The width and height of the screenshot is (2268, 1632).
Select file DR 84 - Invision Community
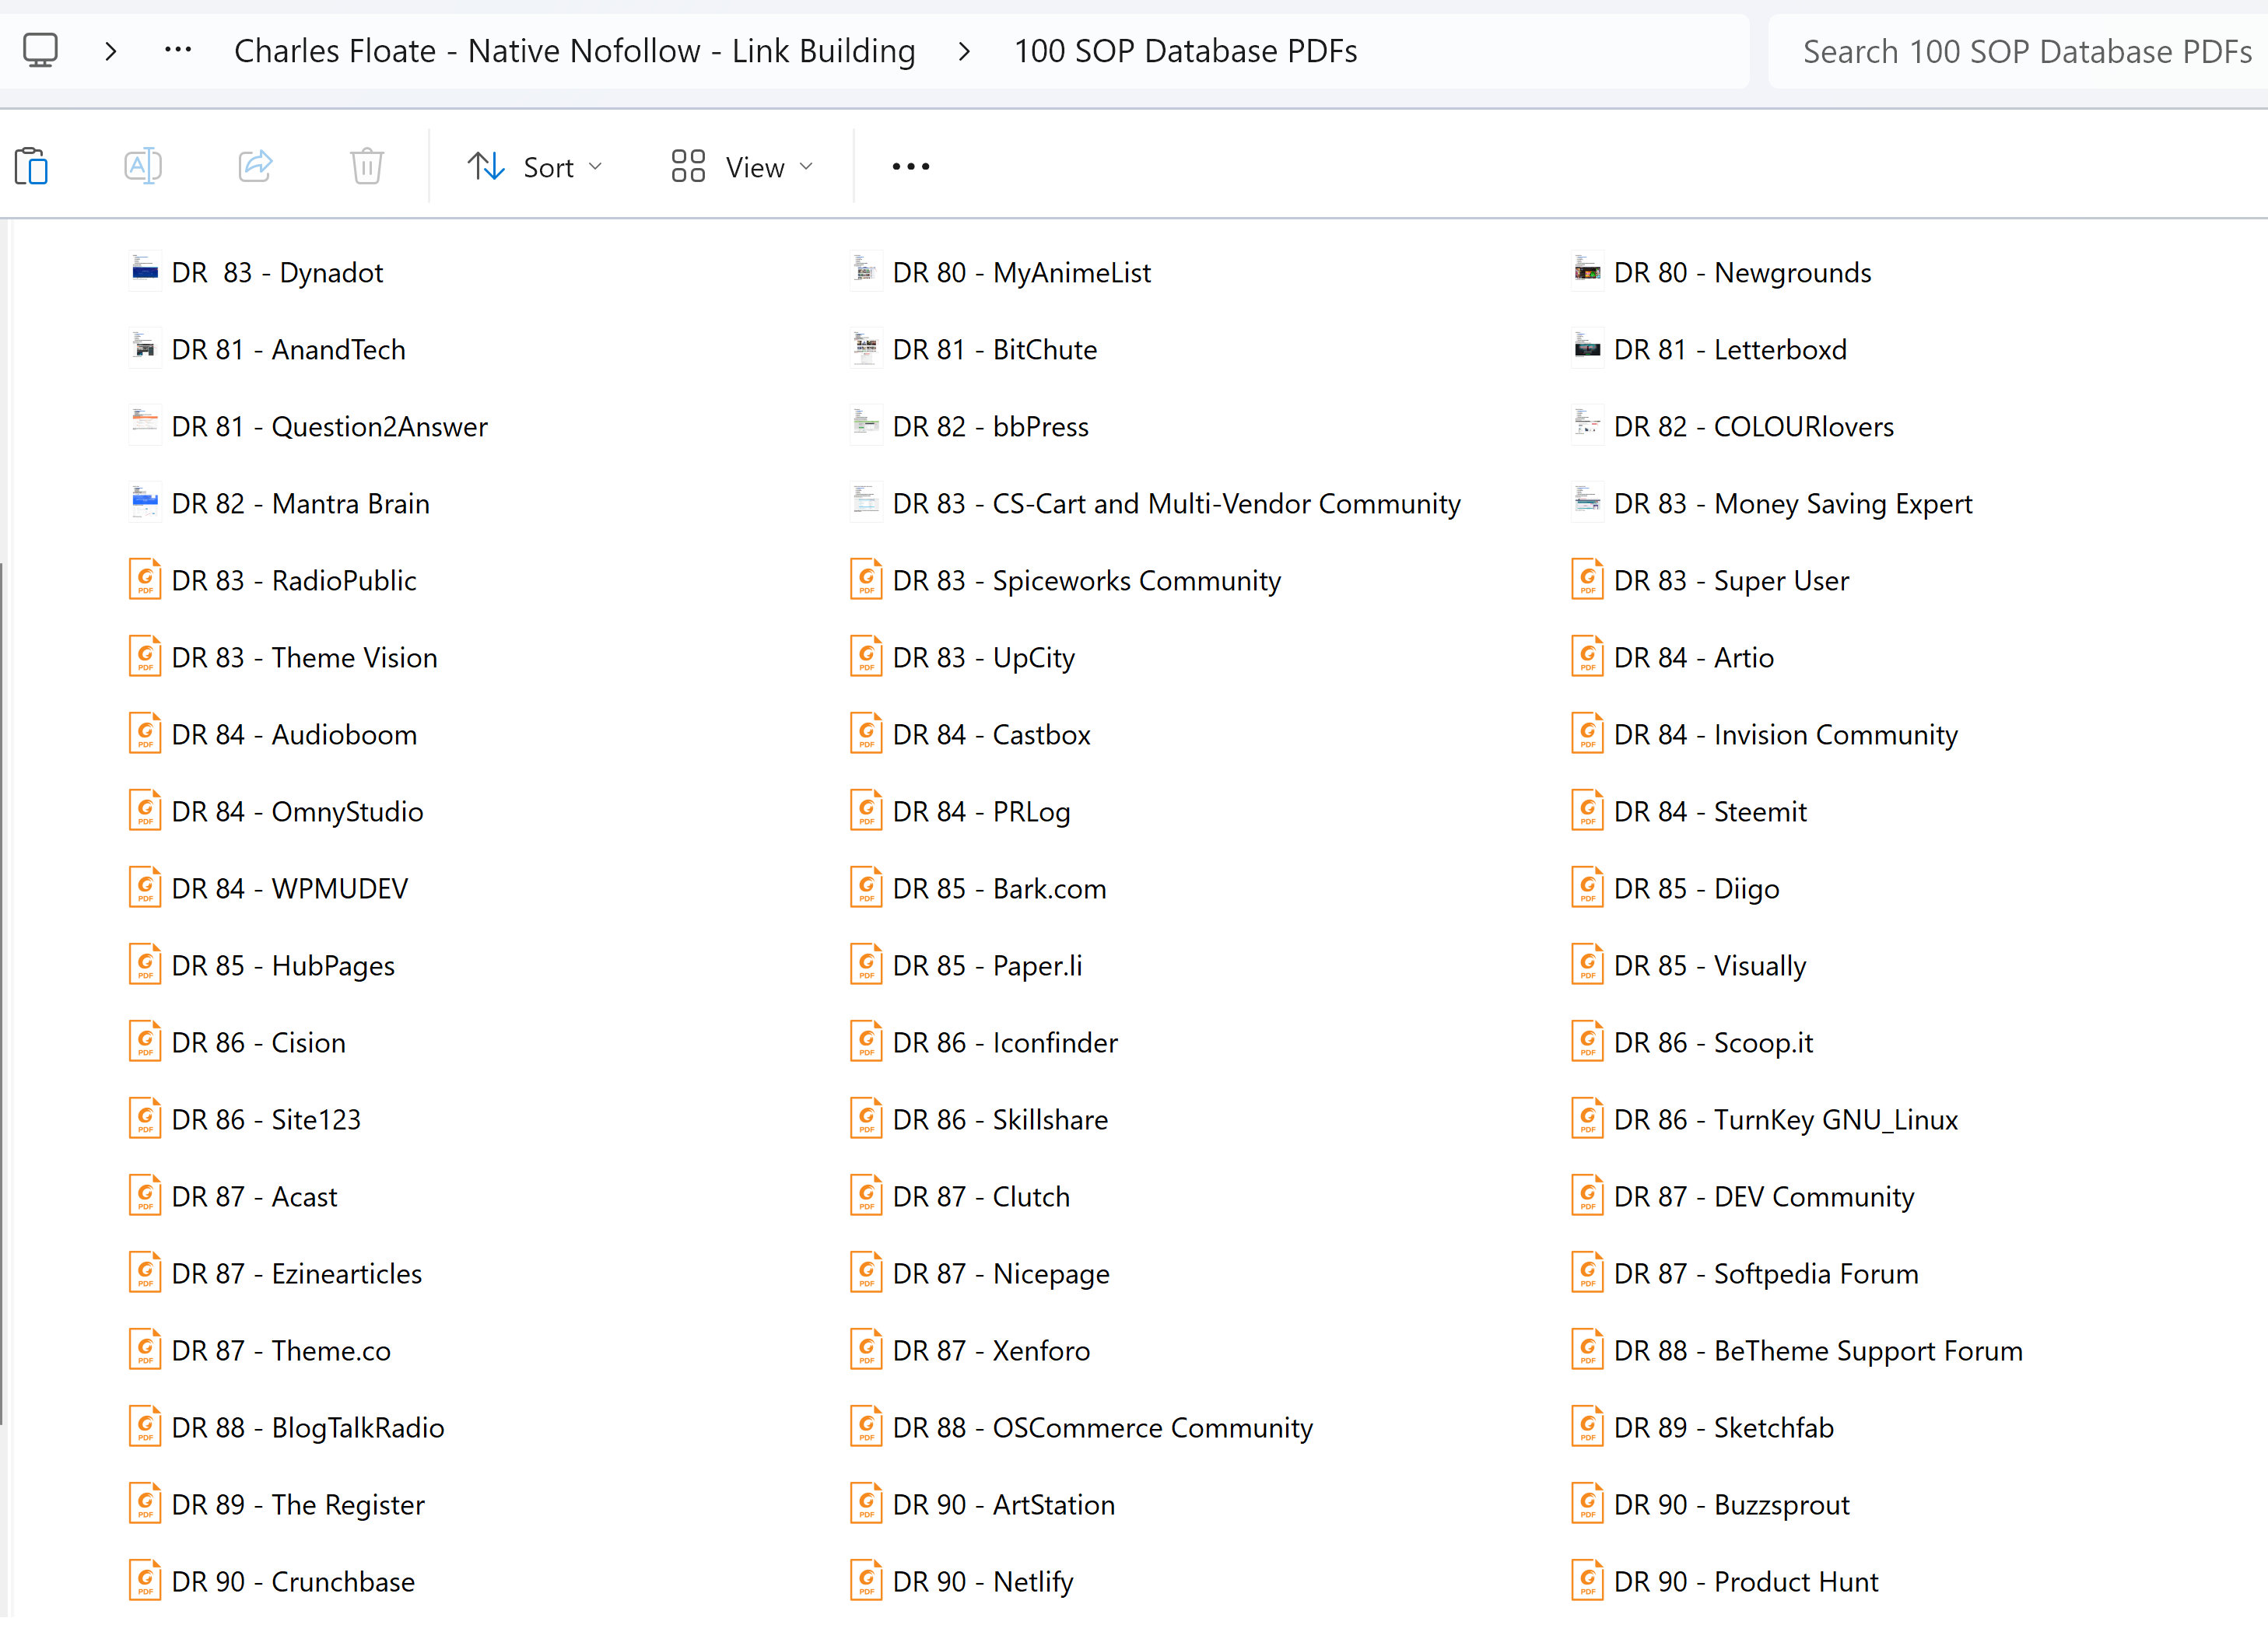[1765, 734]
